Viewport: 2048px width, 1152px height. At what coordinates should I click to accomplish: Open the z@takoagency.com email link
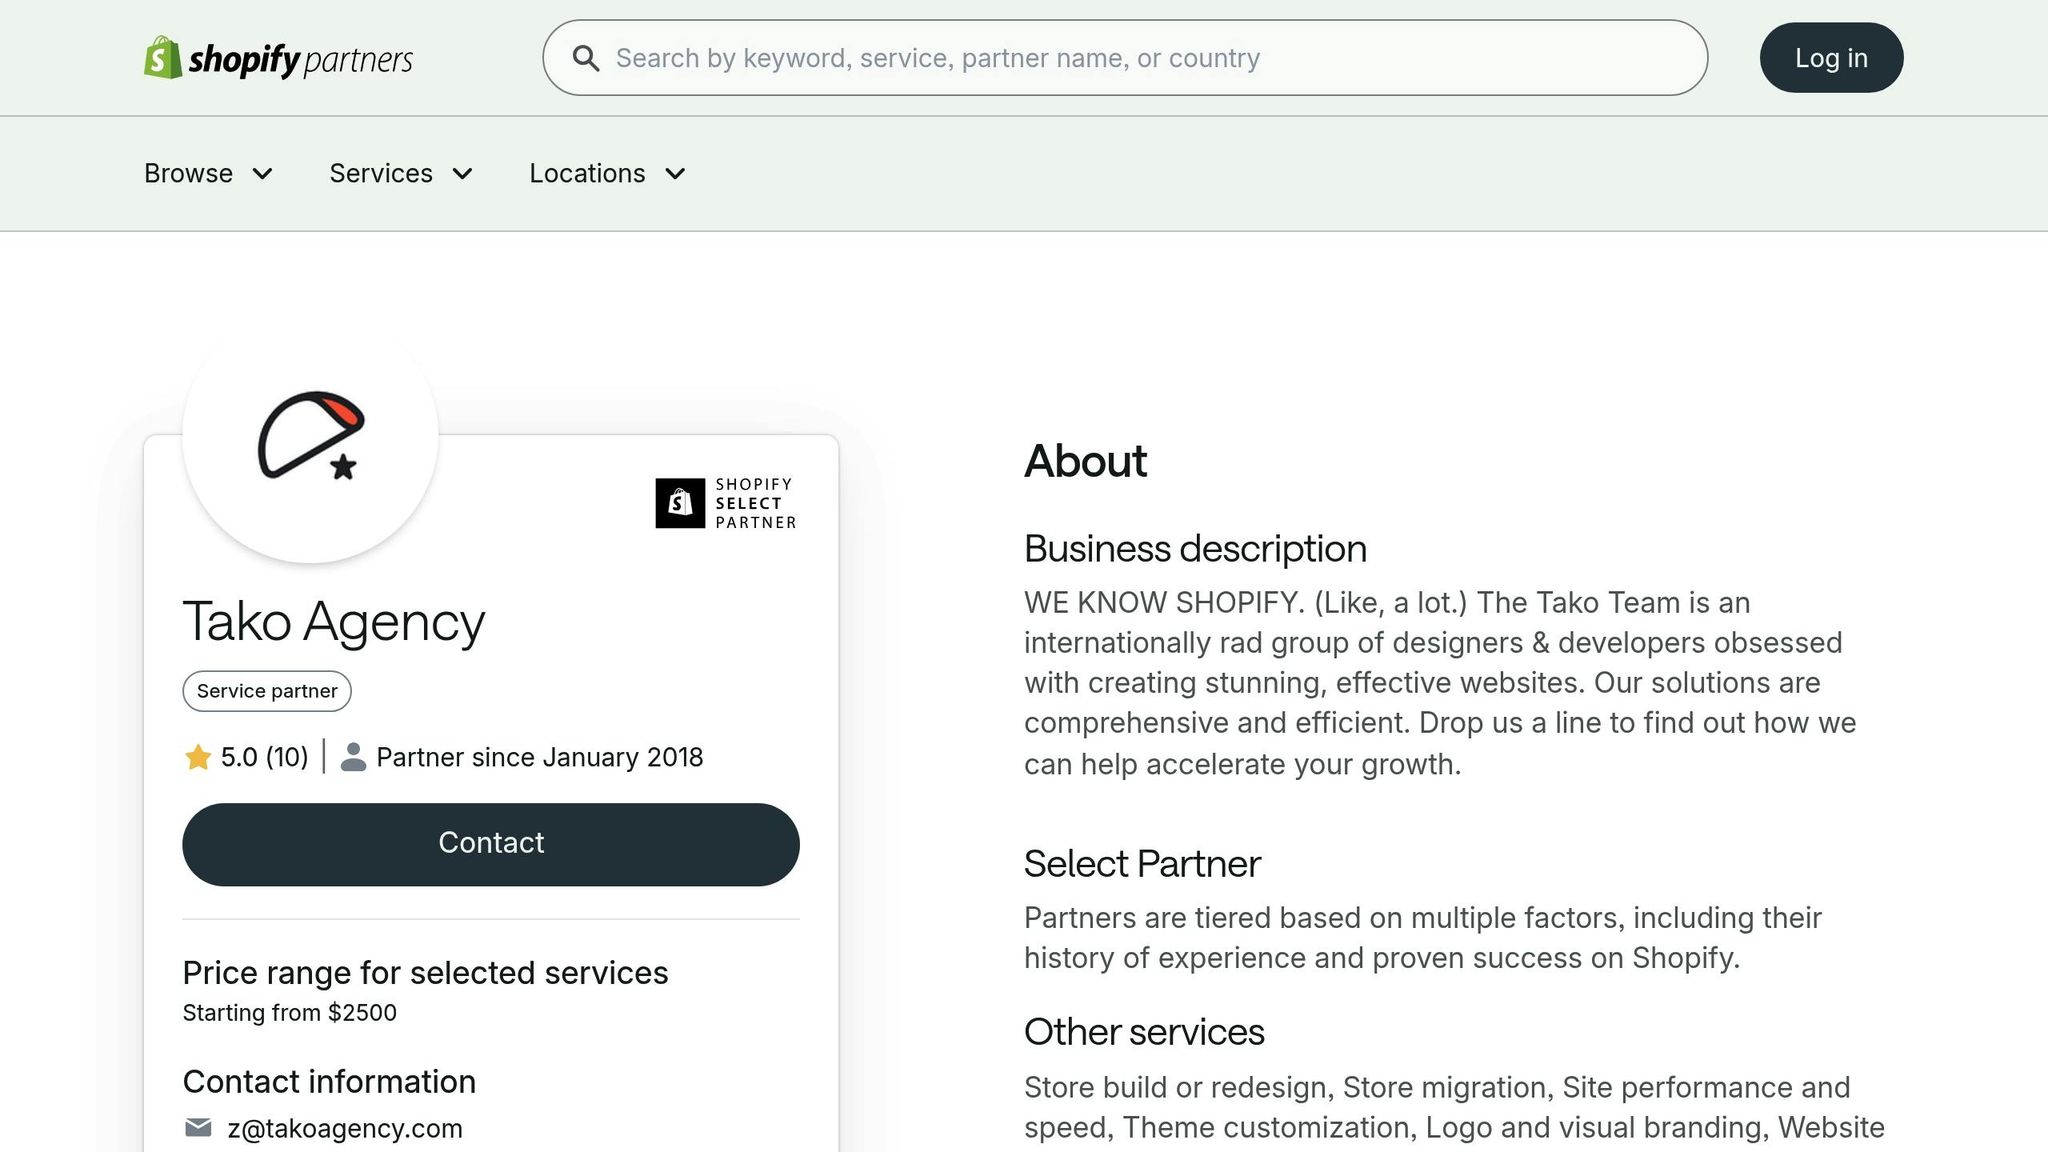pyautogui.click(x=345, y=1129)
